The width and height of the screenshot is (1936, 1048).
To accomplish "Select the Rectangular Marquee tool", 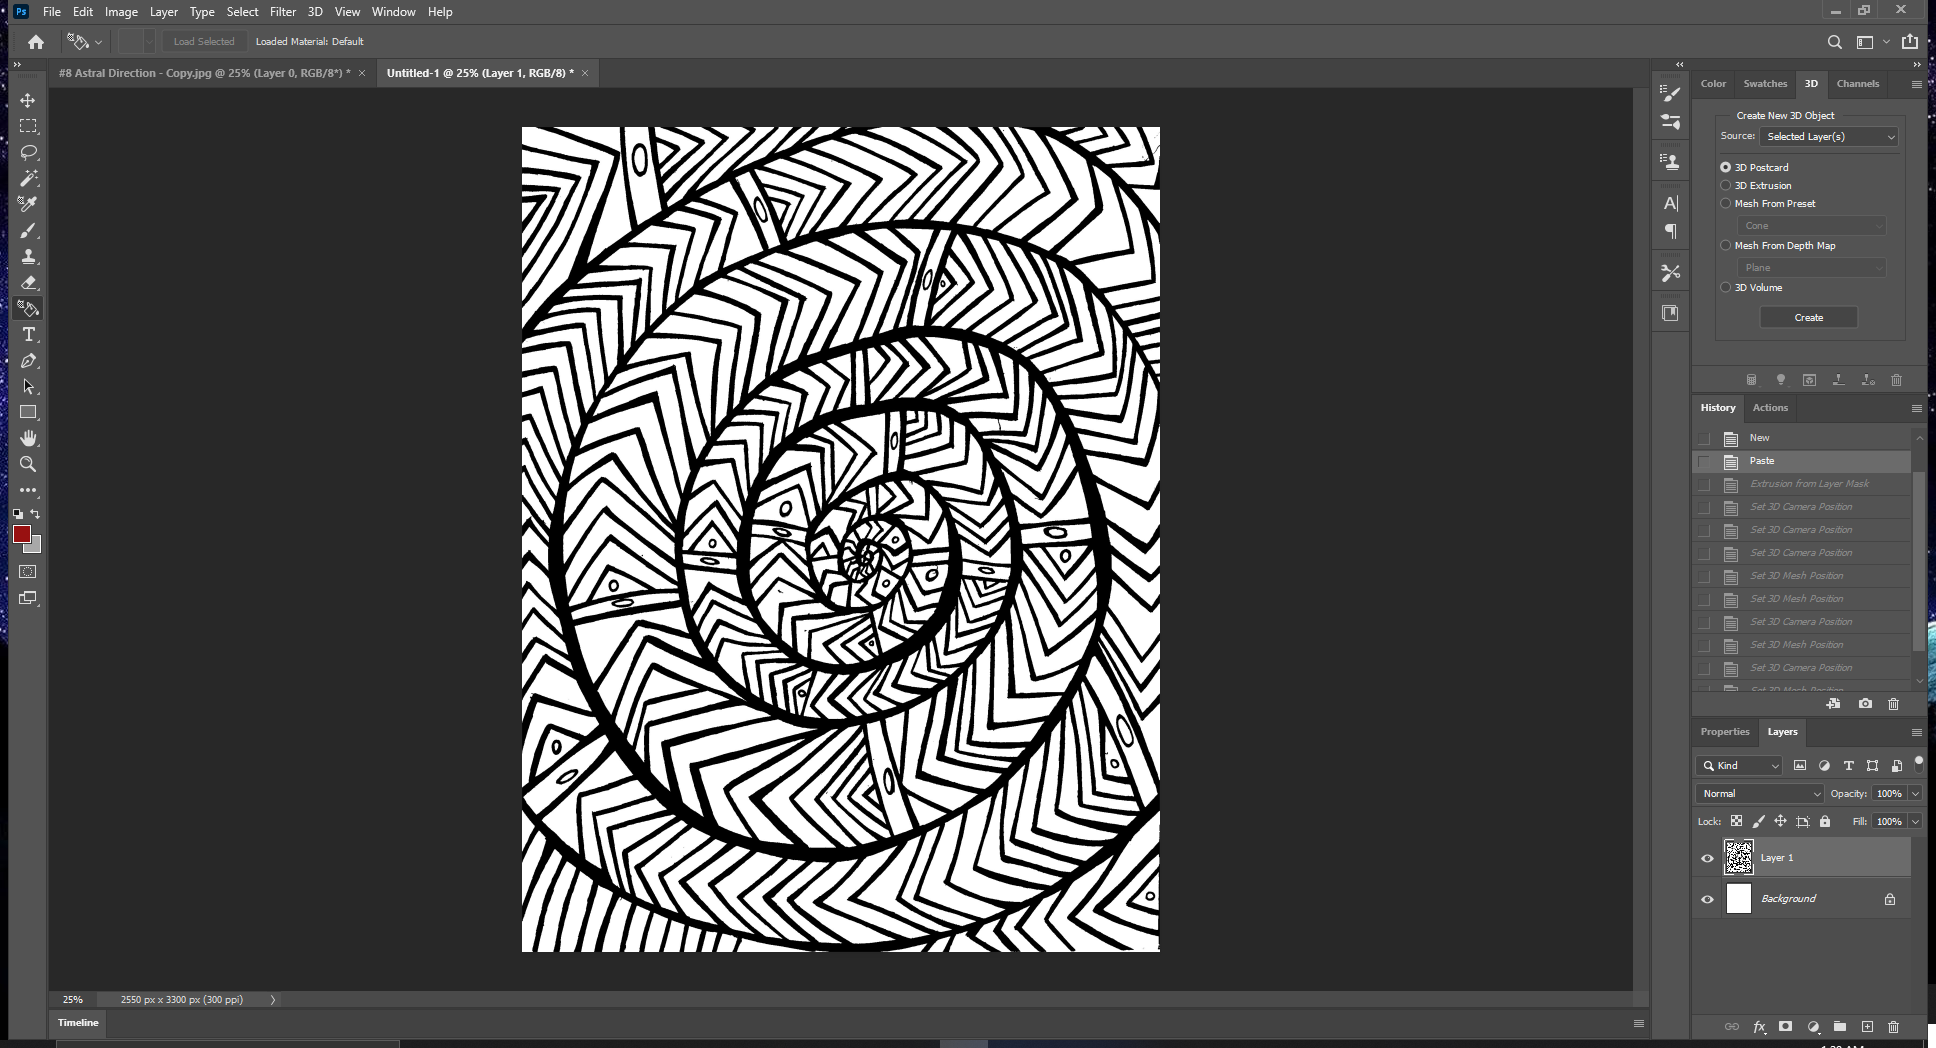I will point(28,126).
